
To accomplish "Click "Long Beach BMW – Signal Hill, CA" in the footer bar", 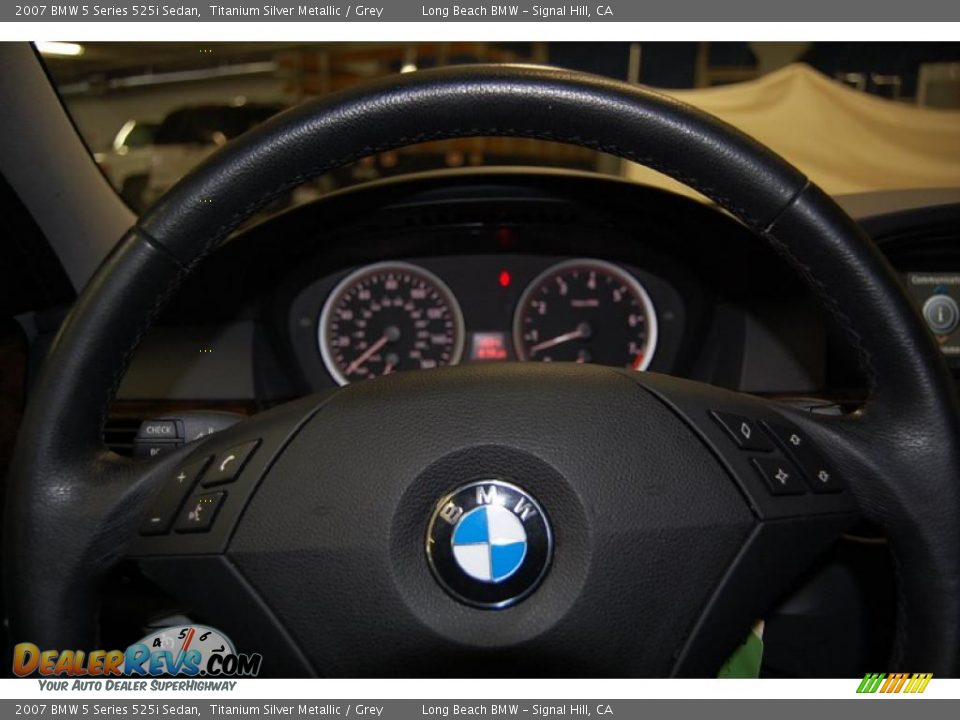I will click(517, 710).
